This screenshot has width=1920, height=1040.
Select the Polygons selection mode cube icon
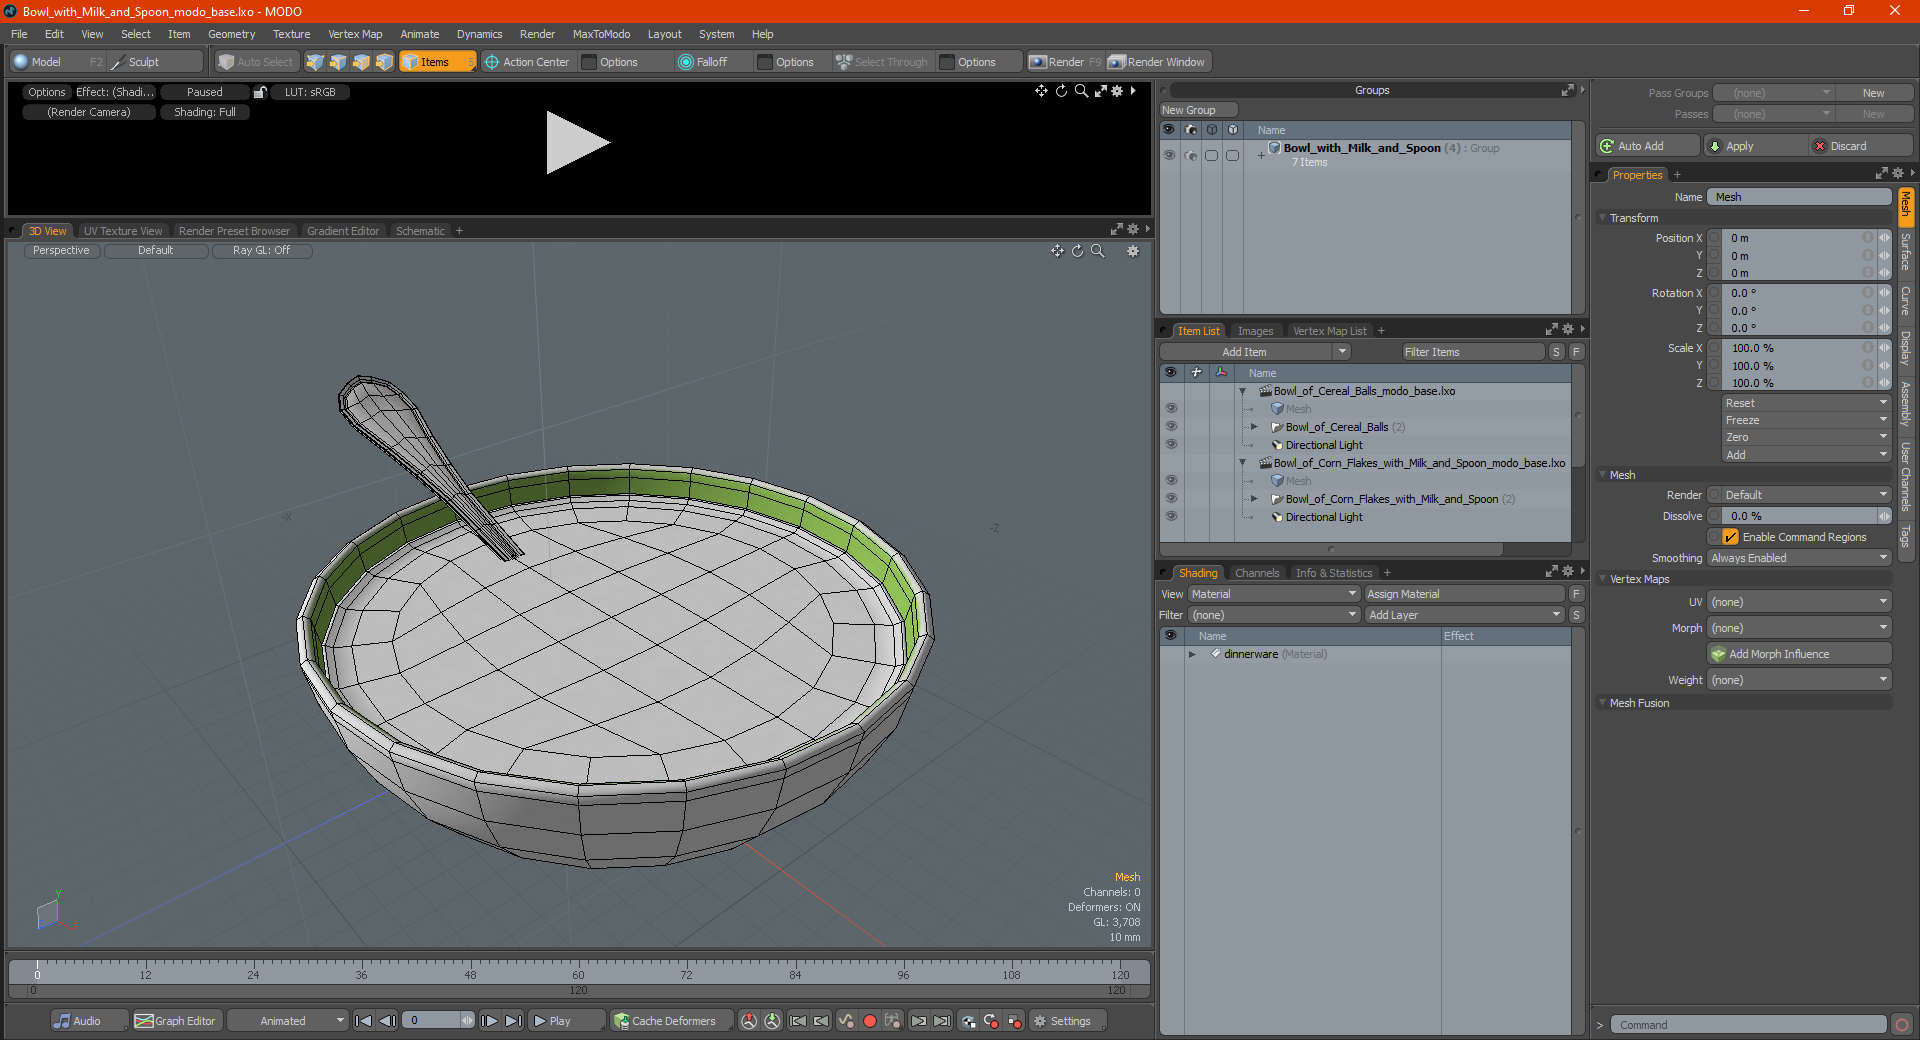pyautogui.click(x=361, y=62)
